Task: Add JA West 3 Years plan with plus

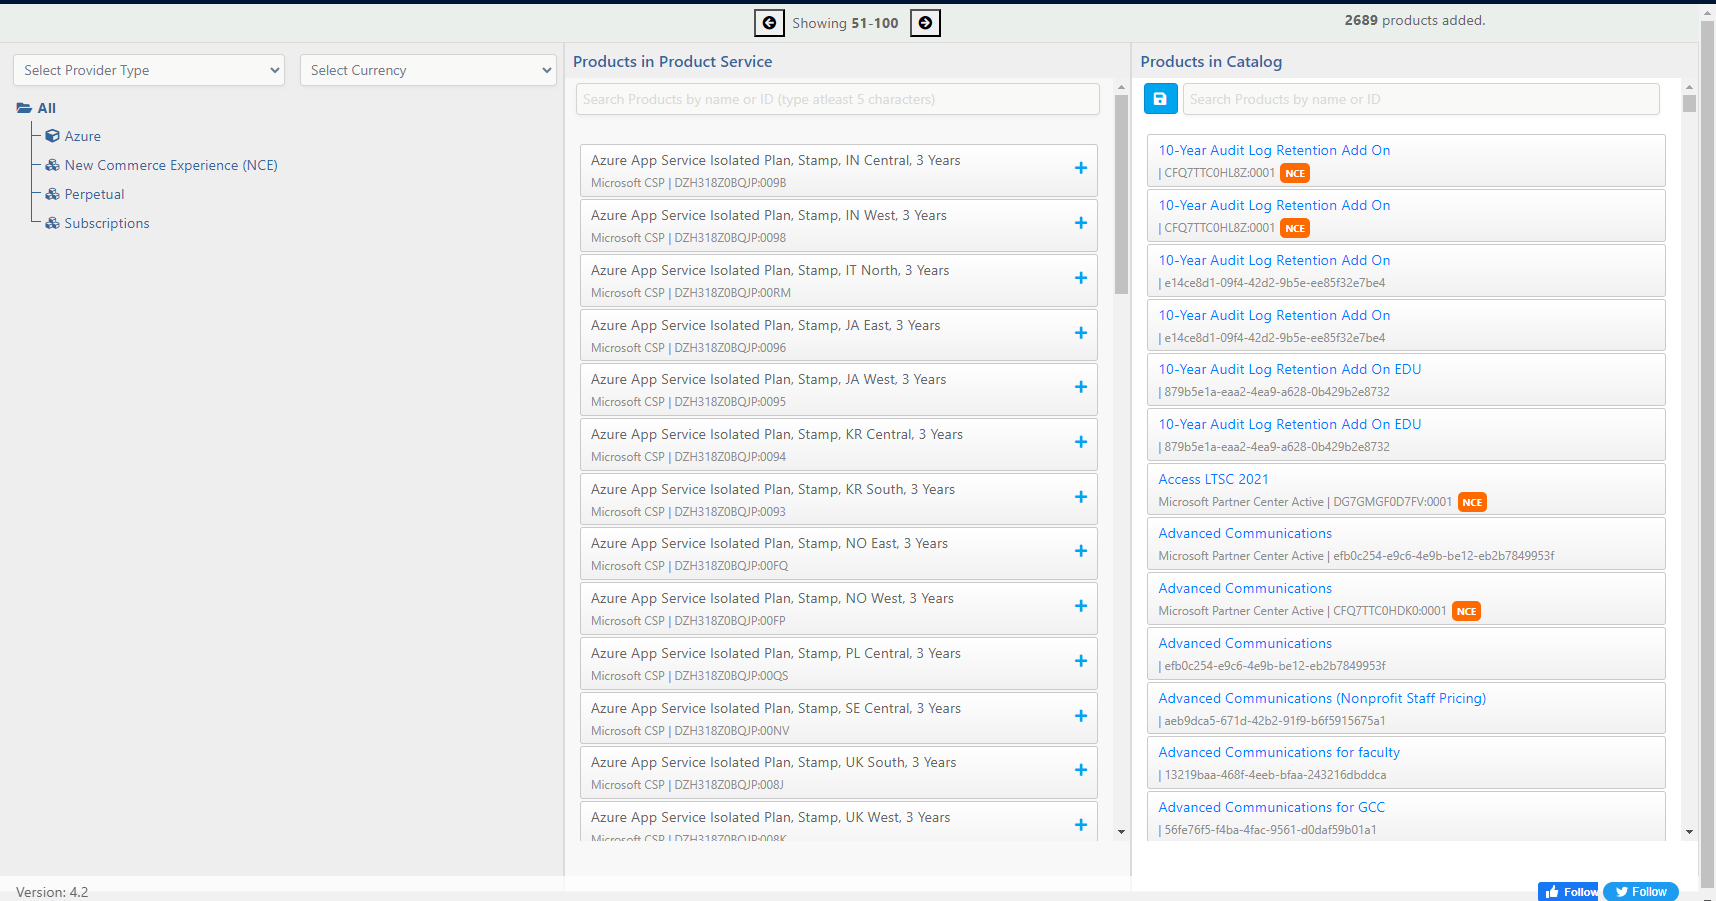Action: pyautogui.click(x=1081, y=387)
